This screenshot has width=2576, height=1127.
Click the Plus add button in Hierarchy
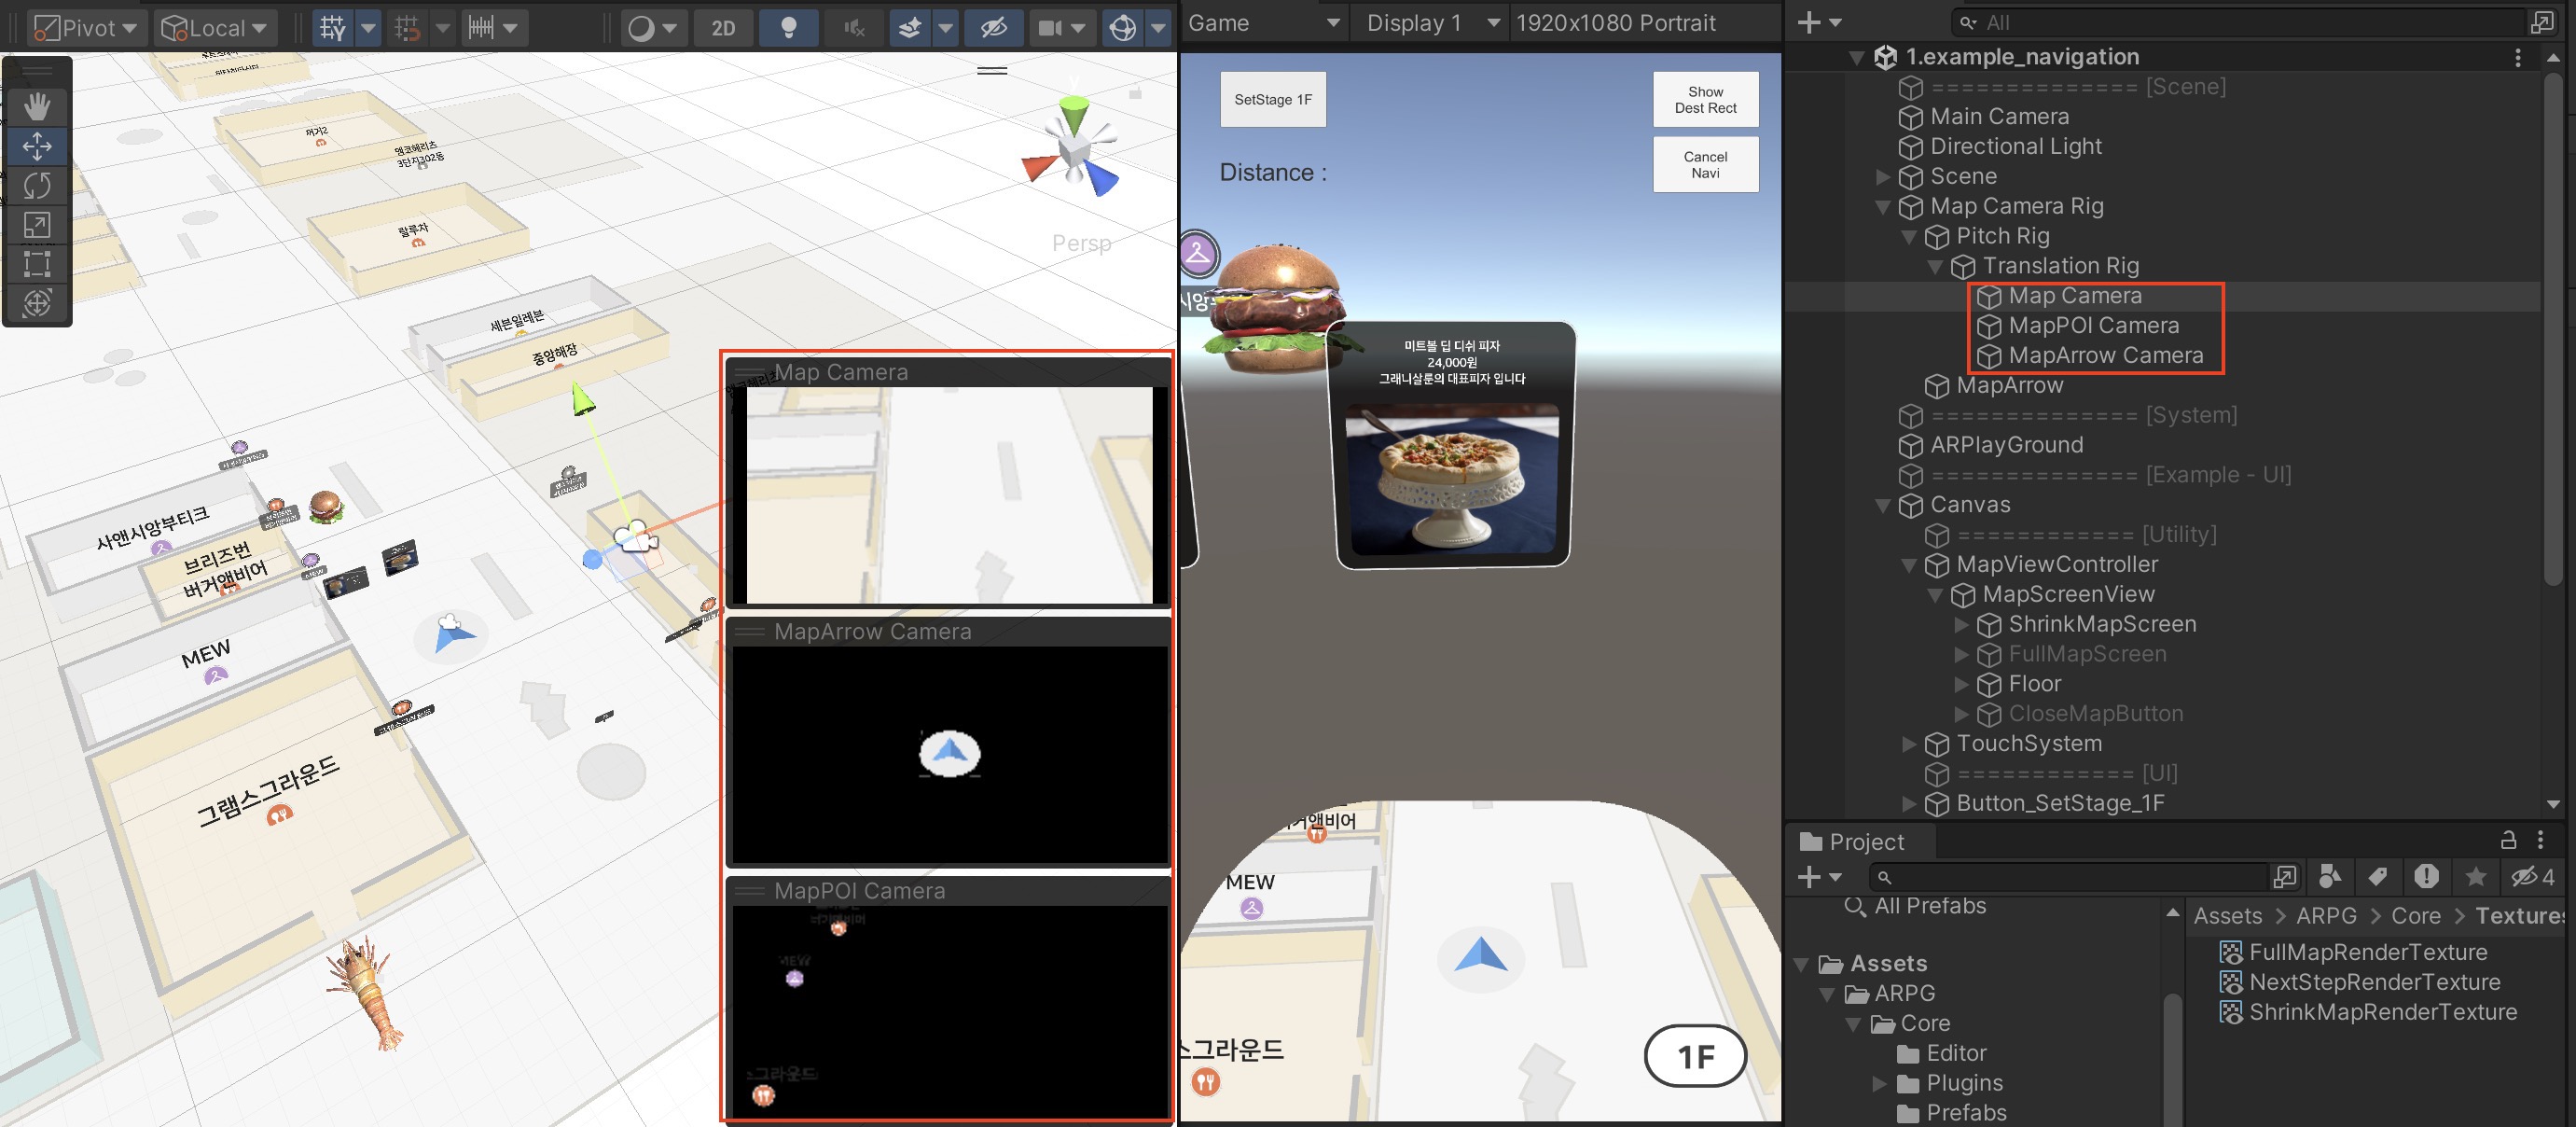1808,22
